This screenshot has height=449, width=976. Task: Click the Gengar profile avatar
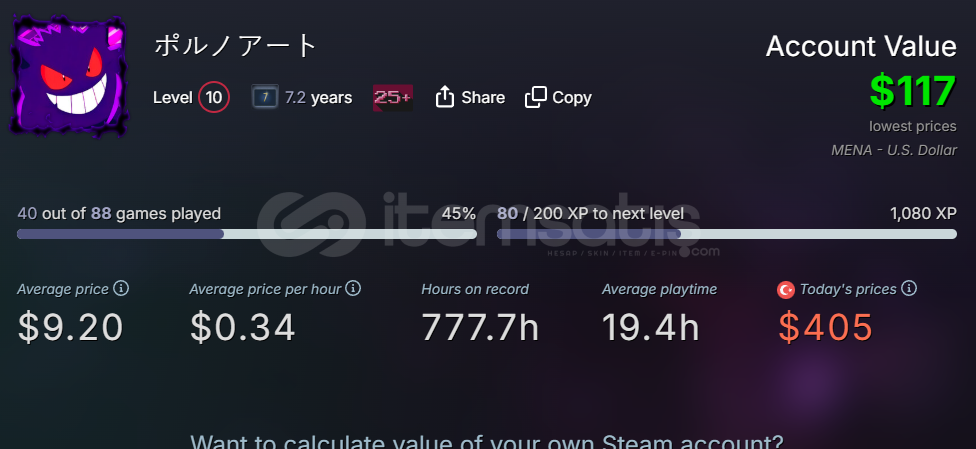[x=68, y=75]
